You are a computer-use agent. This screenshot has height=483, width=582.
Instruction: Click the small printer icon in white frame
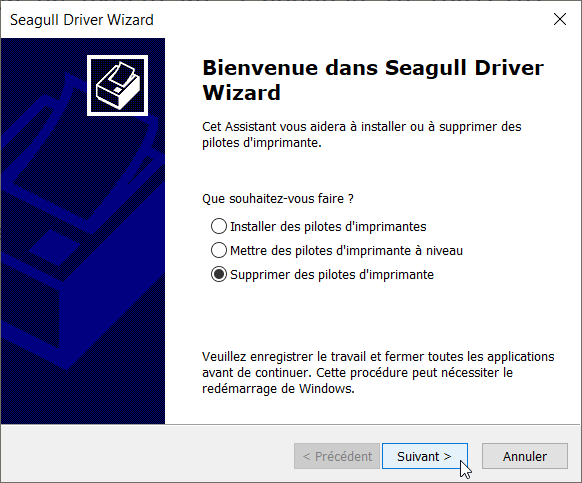(117, 85)
